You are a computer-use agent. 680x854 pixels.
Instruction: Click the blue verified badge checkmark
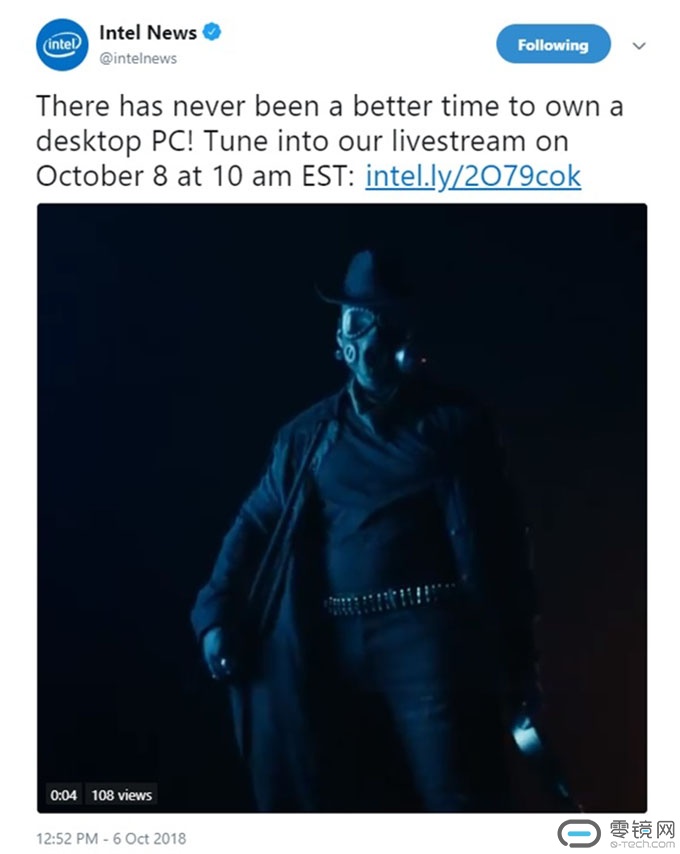212,32
